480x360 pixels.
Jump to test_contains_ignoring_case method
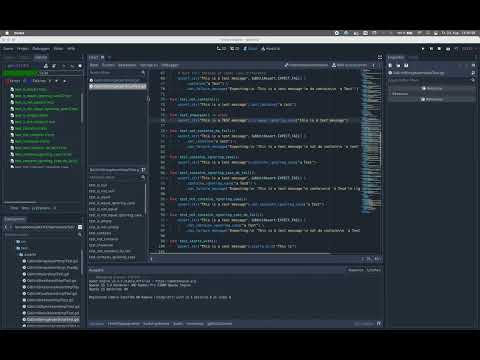(x=112, y=257)
